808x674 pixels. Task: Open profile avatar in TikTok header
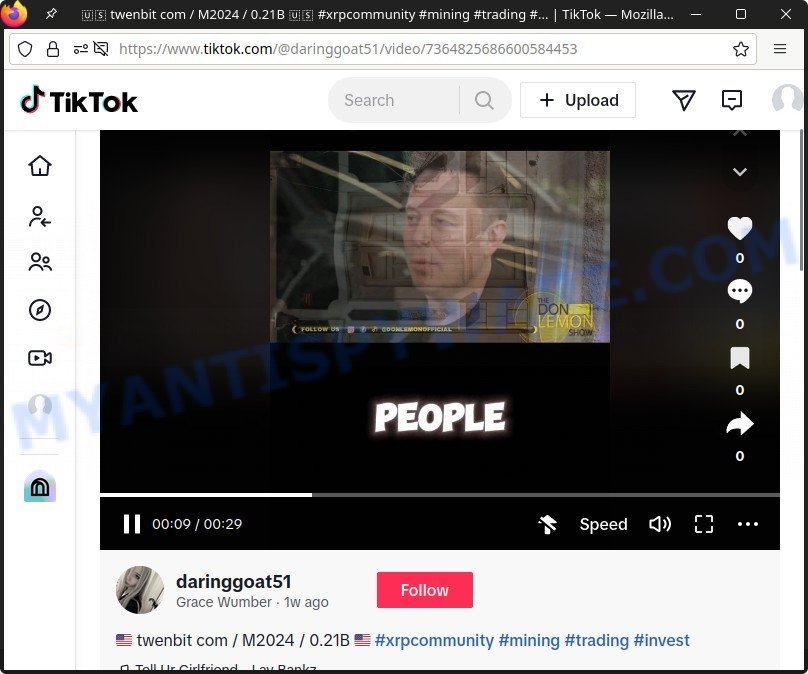[787, 99]
